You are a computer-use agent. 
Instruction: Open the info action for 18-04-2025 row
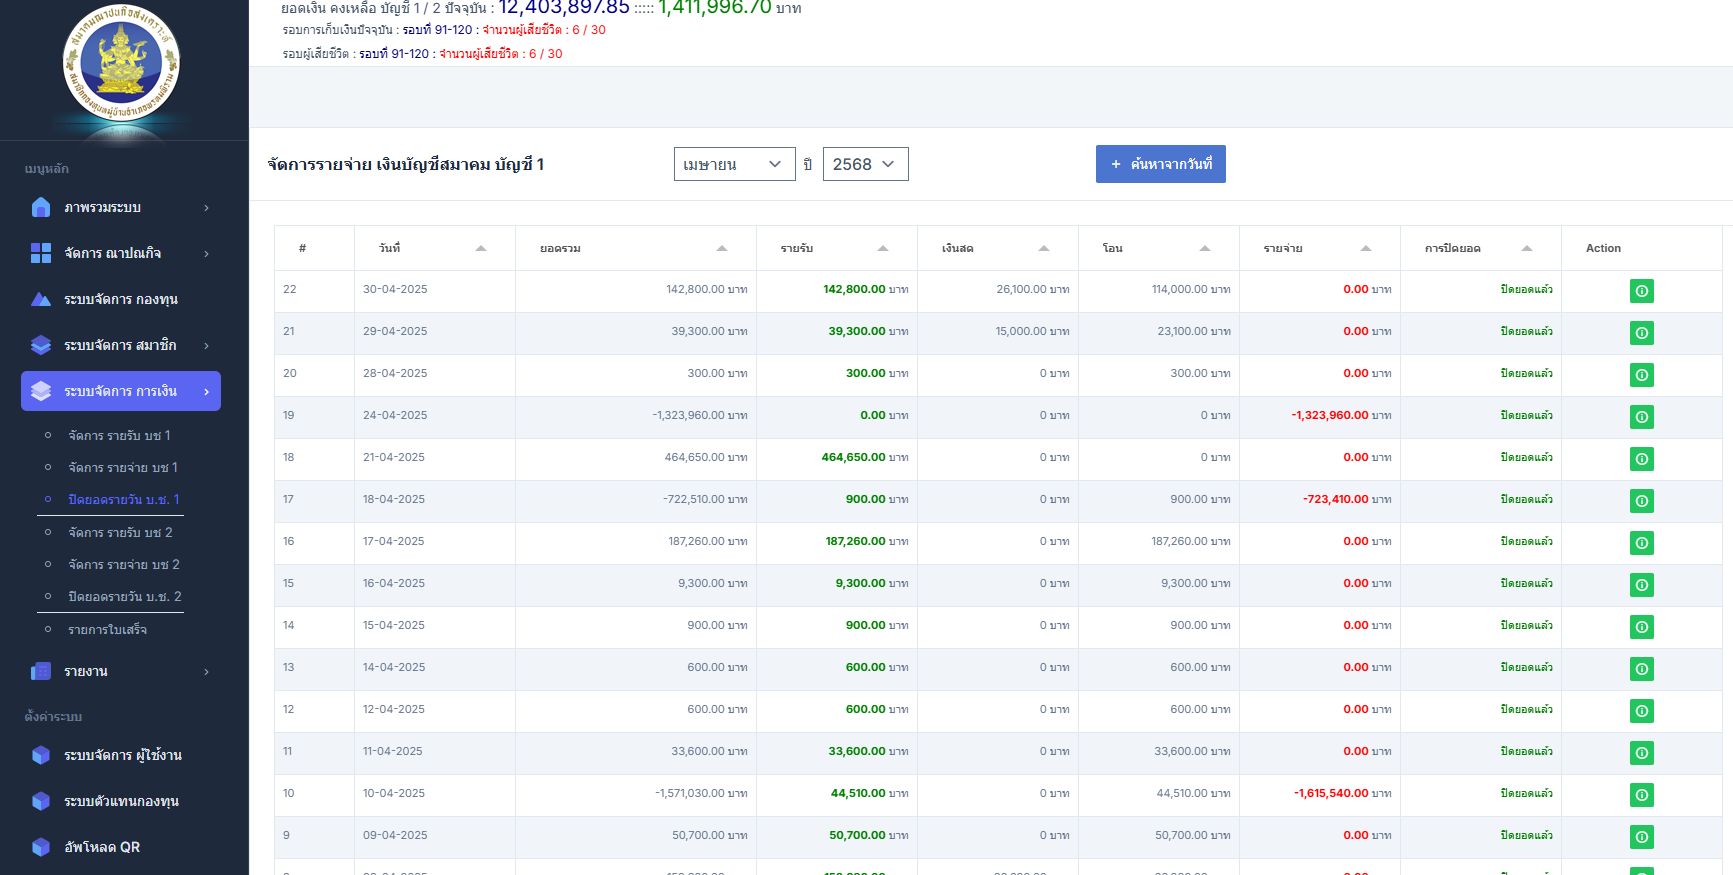[x=1641, y=501]
